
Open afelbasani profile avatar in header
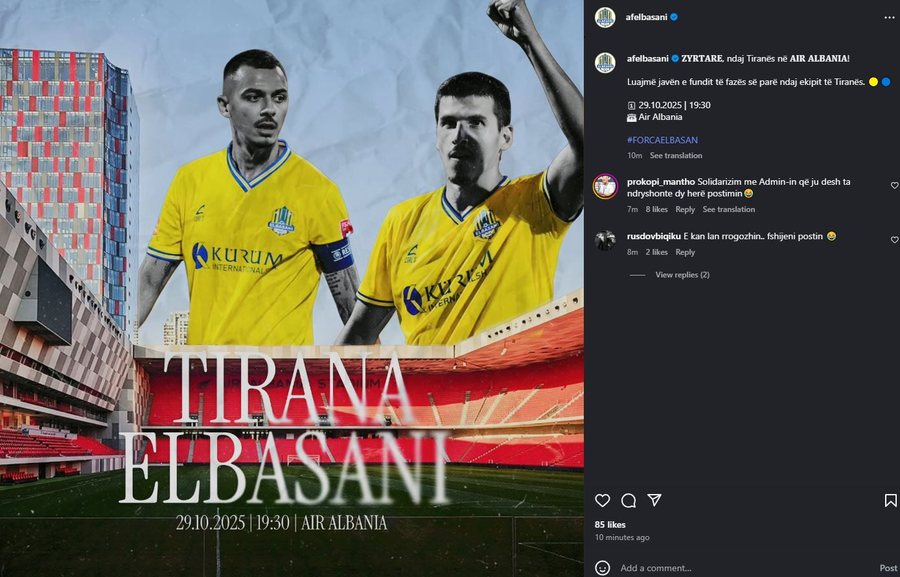coord(605,17)
